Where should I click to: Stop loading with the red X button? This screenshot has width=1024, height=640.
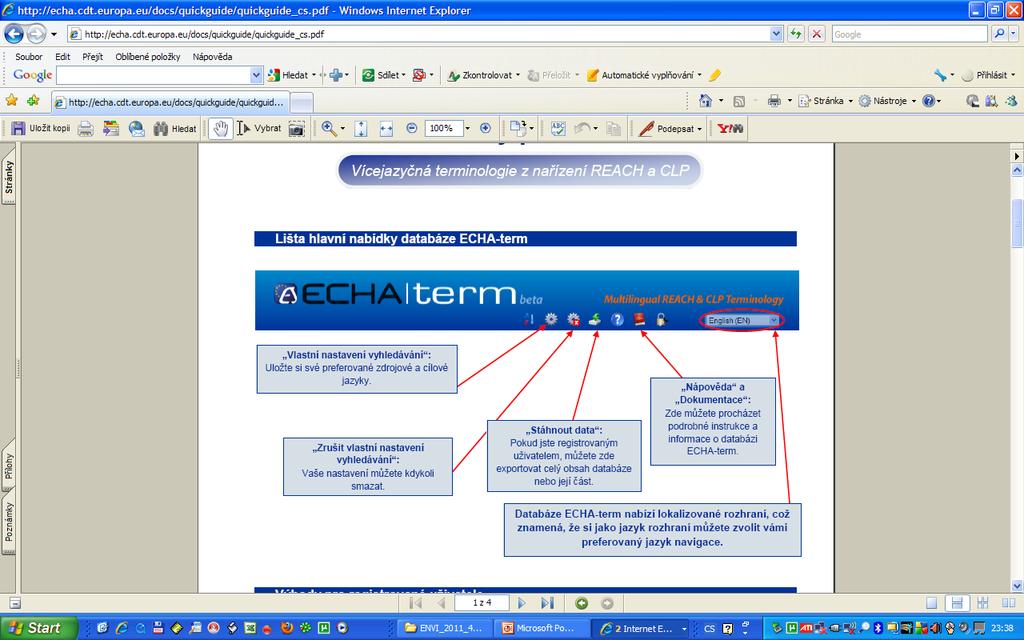[816, 34]
